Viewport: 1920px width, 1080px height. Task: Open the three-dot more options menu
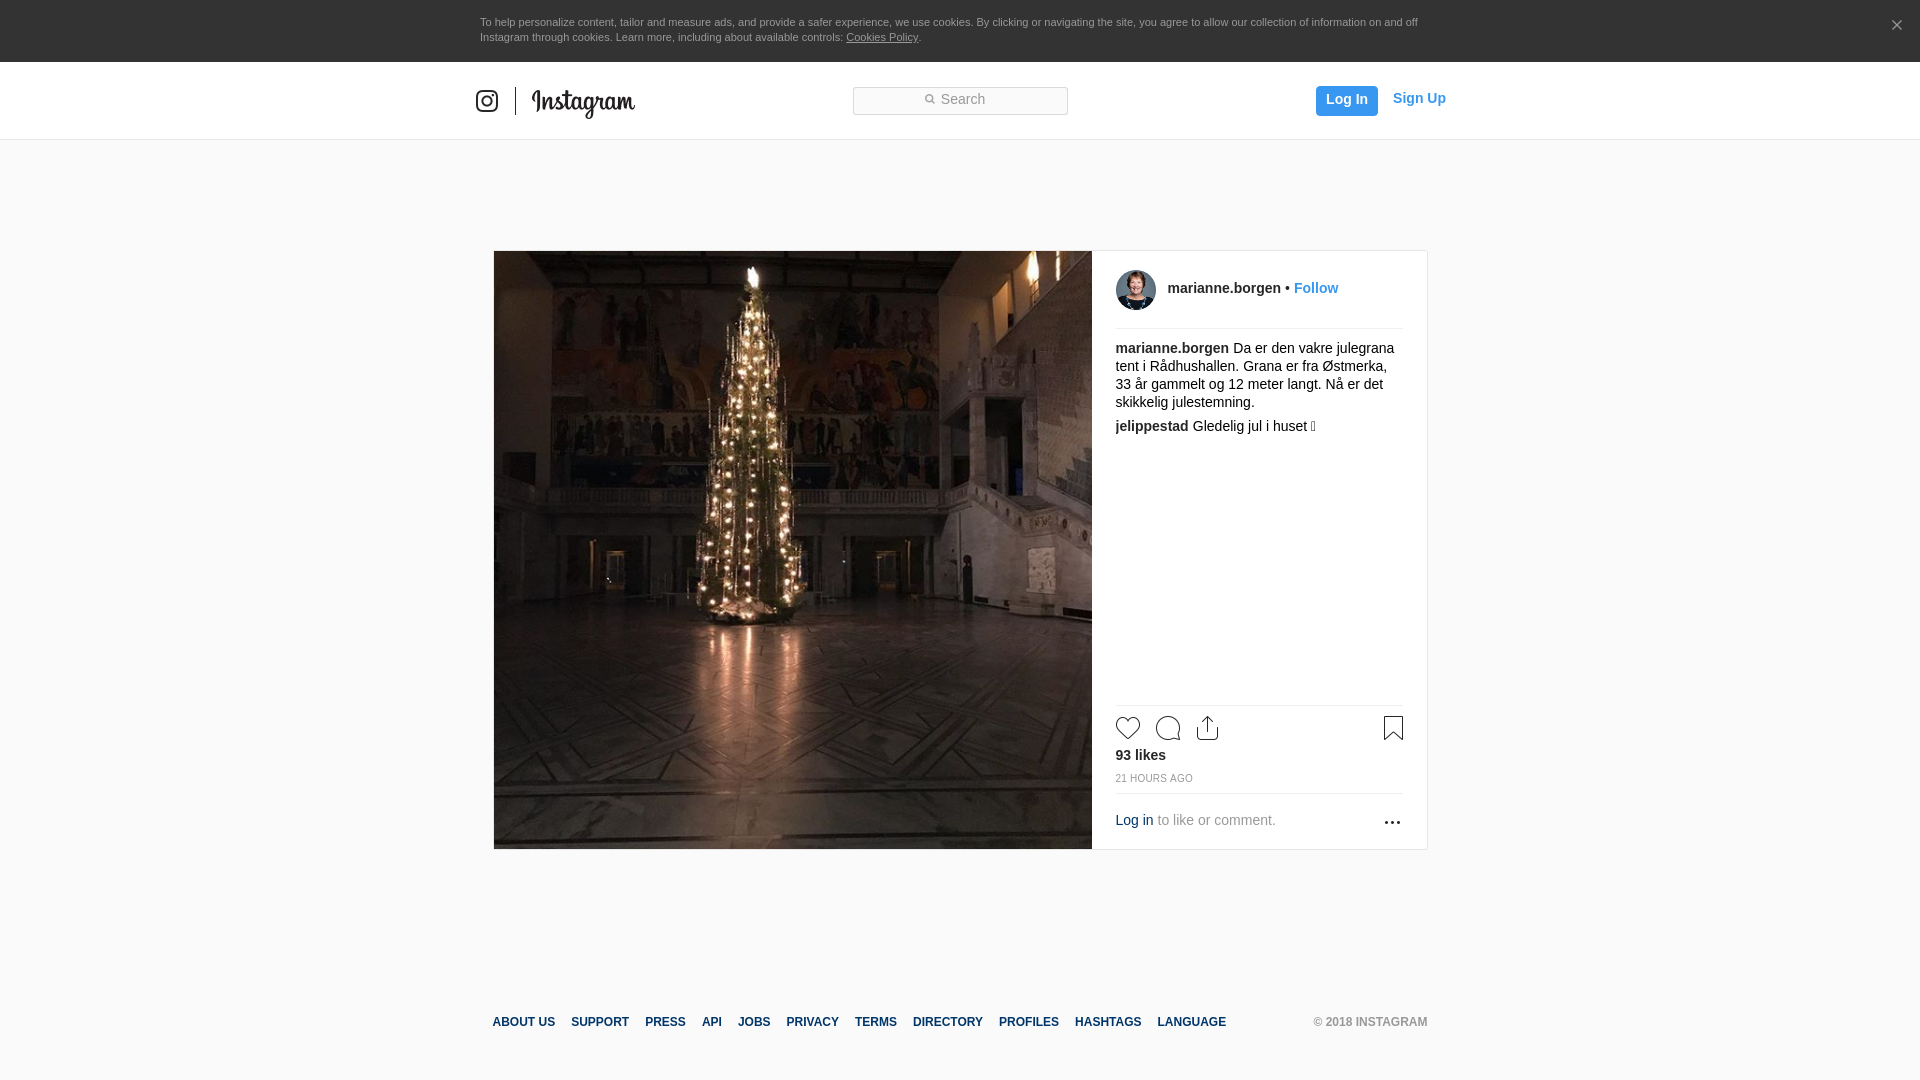[1392, 822]
